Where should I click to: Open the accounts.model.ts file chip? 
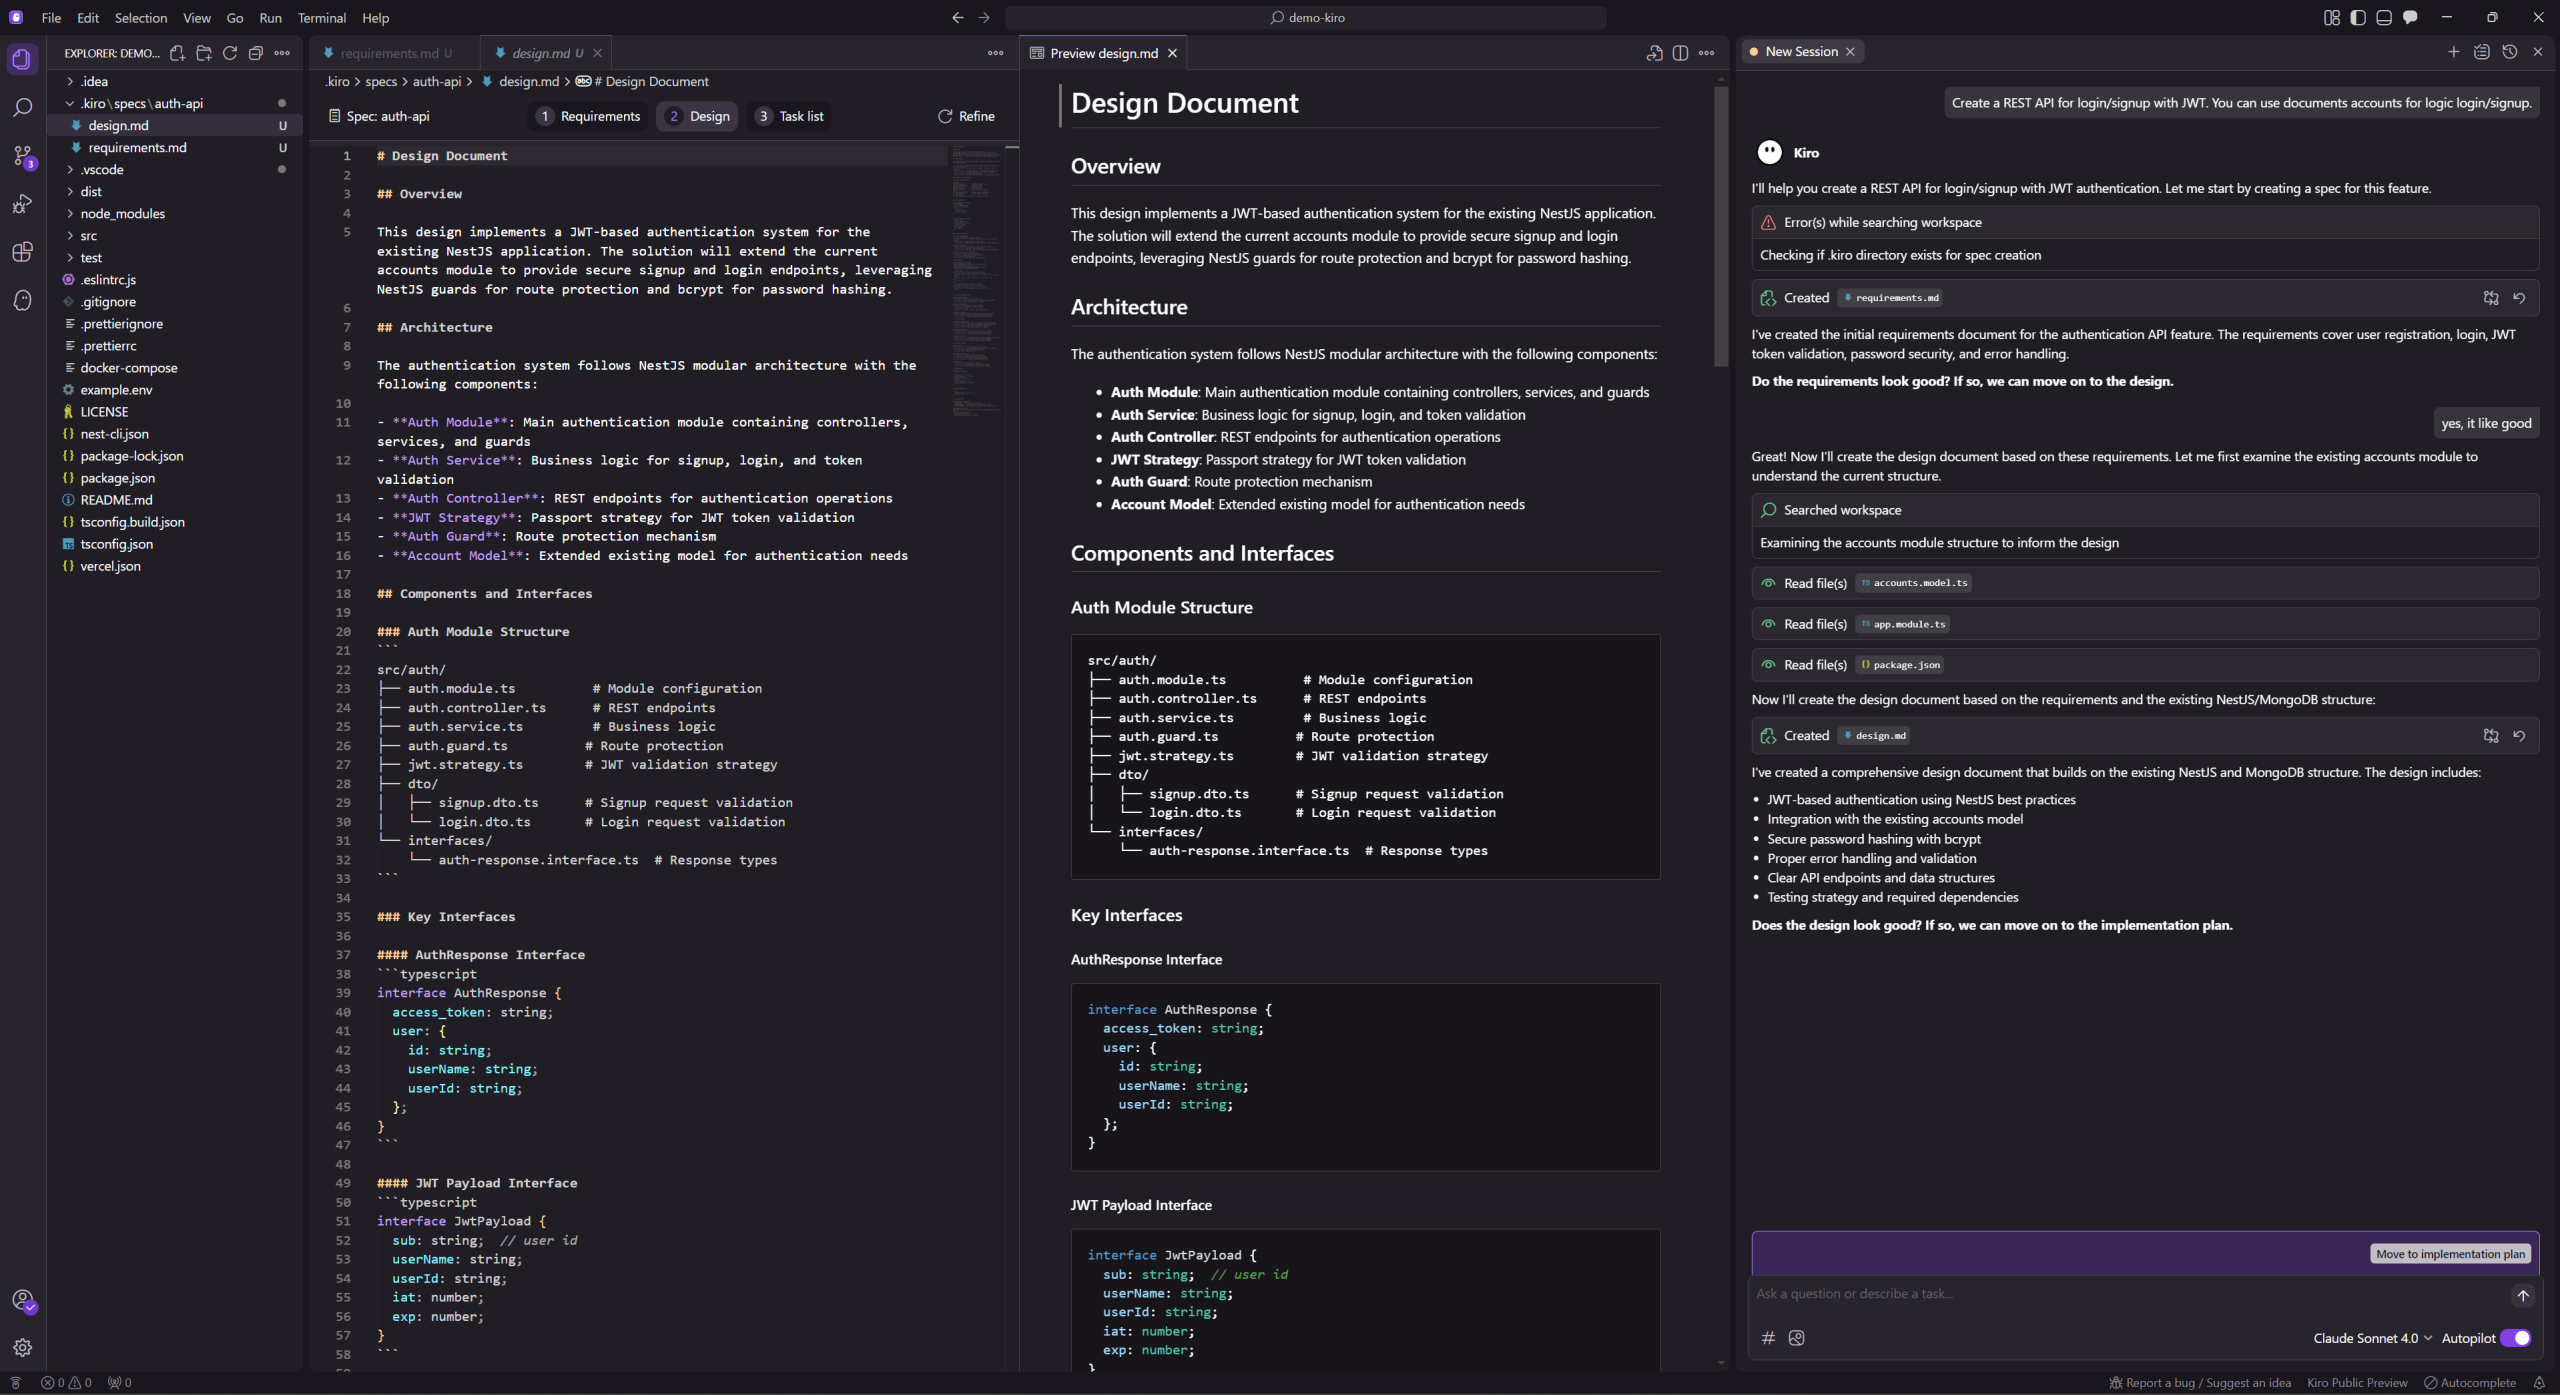[x=1913, y=583]
